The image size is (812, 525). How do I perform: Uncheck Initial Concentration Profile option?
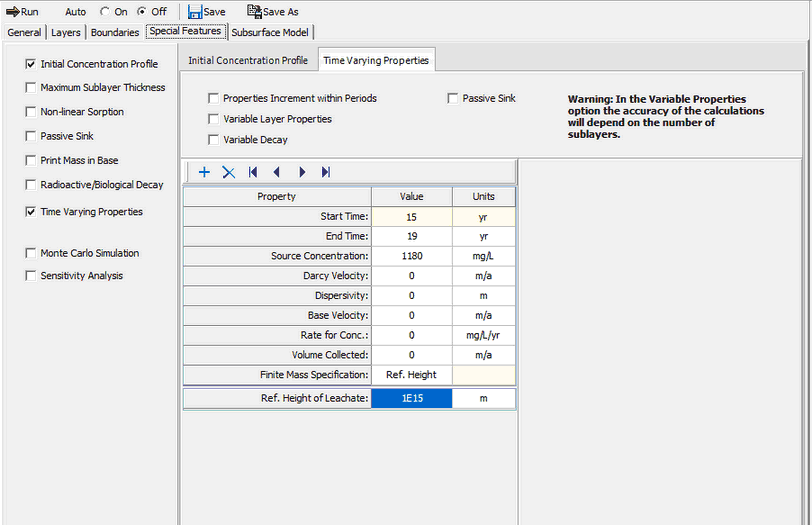(30, 64)
